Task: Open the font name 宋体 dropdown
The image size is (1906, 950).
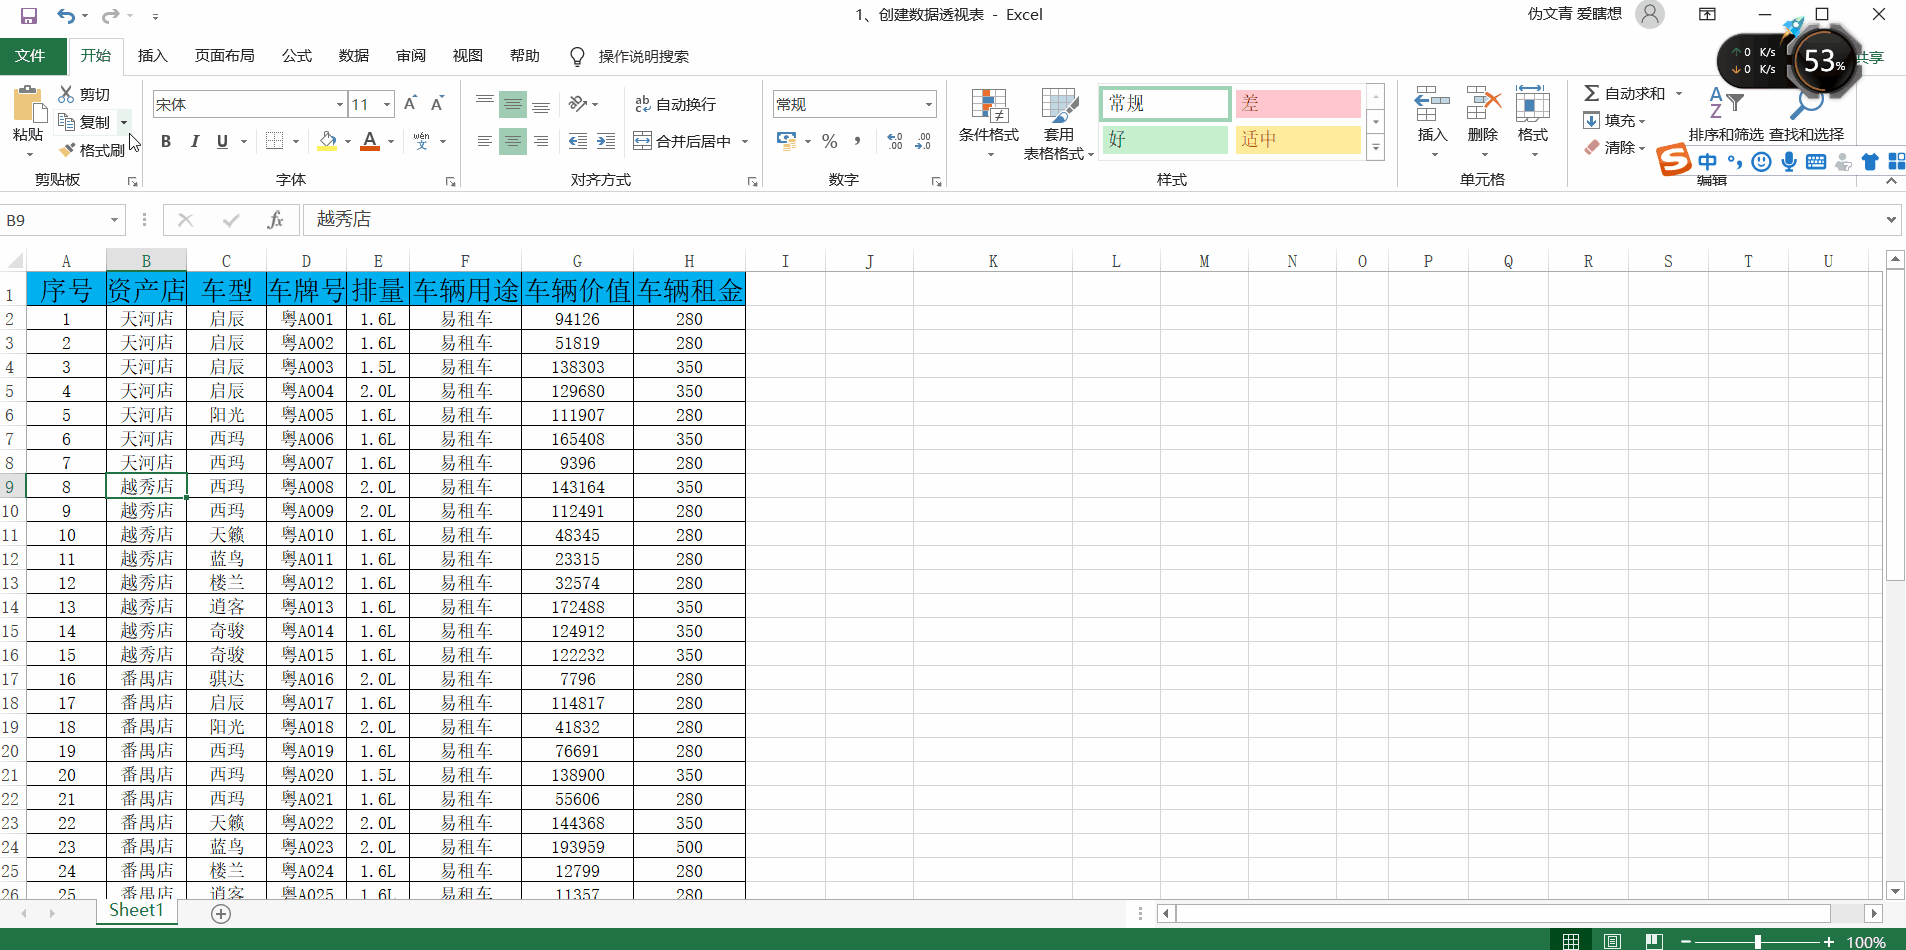Action: [x=340, y=104]
